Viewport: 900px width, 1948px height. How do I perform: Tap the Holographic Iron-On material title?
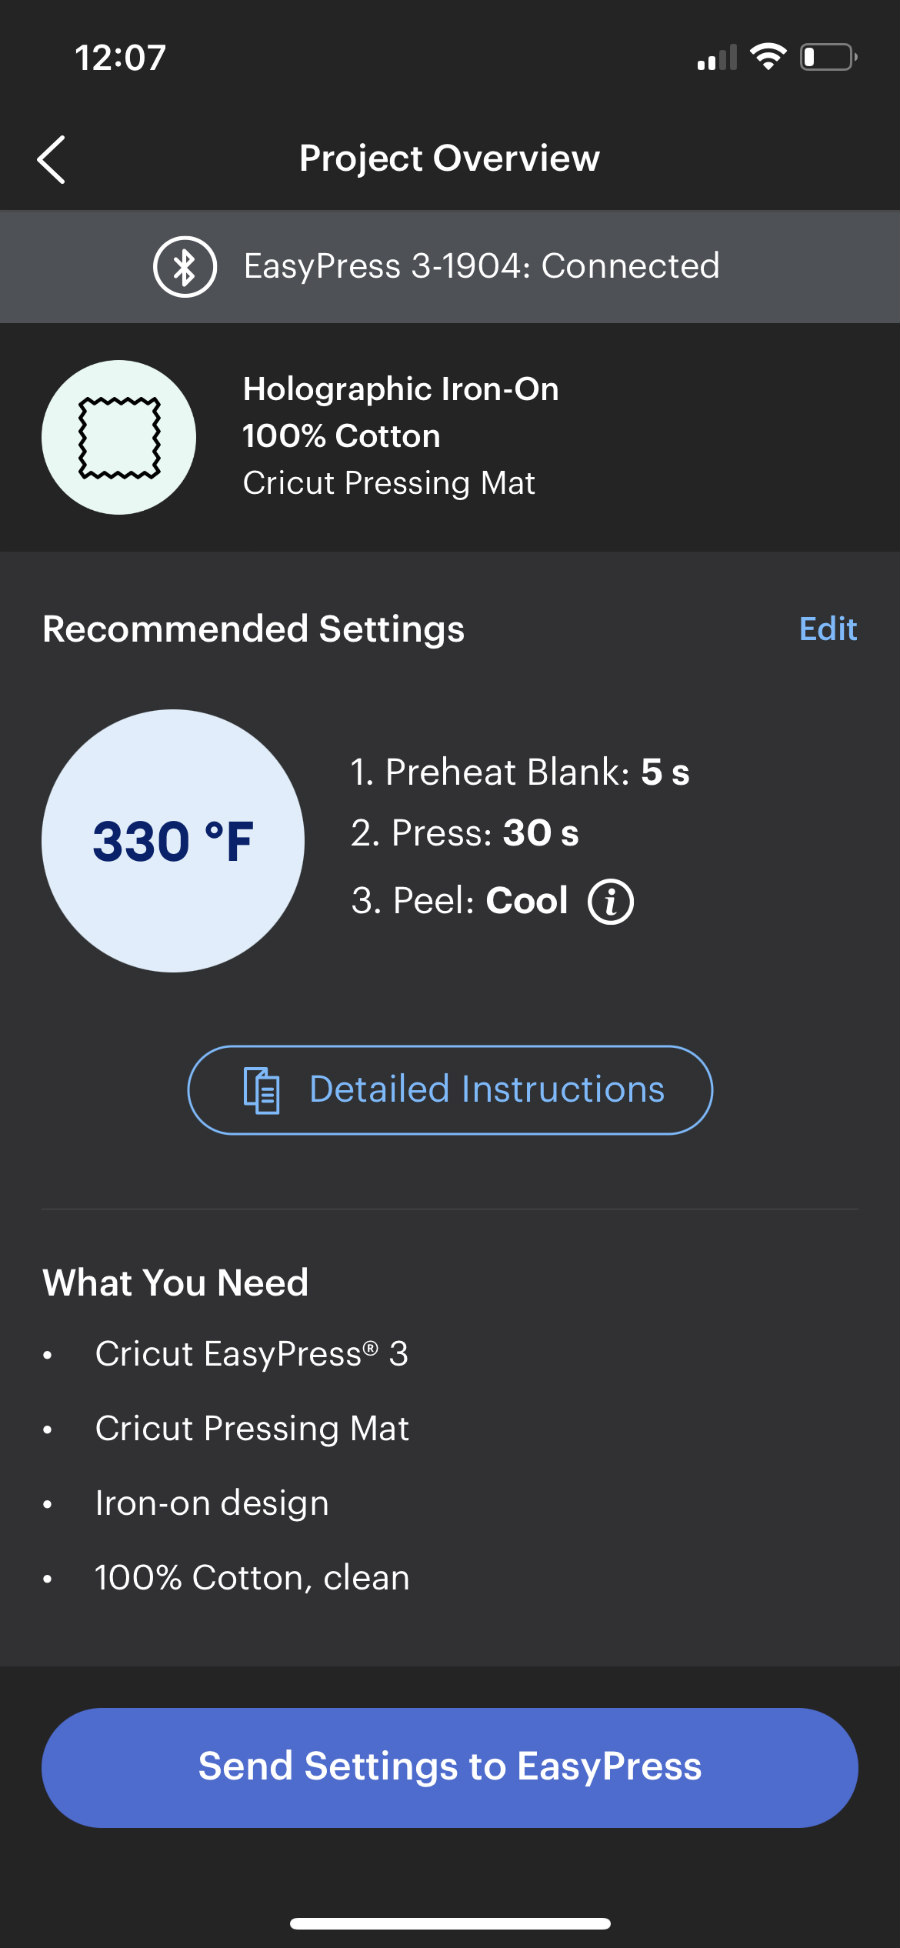(400, 389)
